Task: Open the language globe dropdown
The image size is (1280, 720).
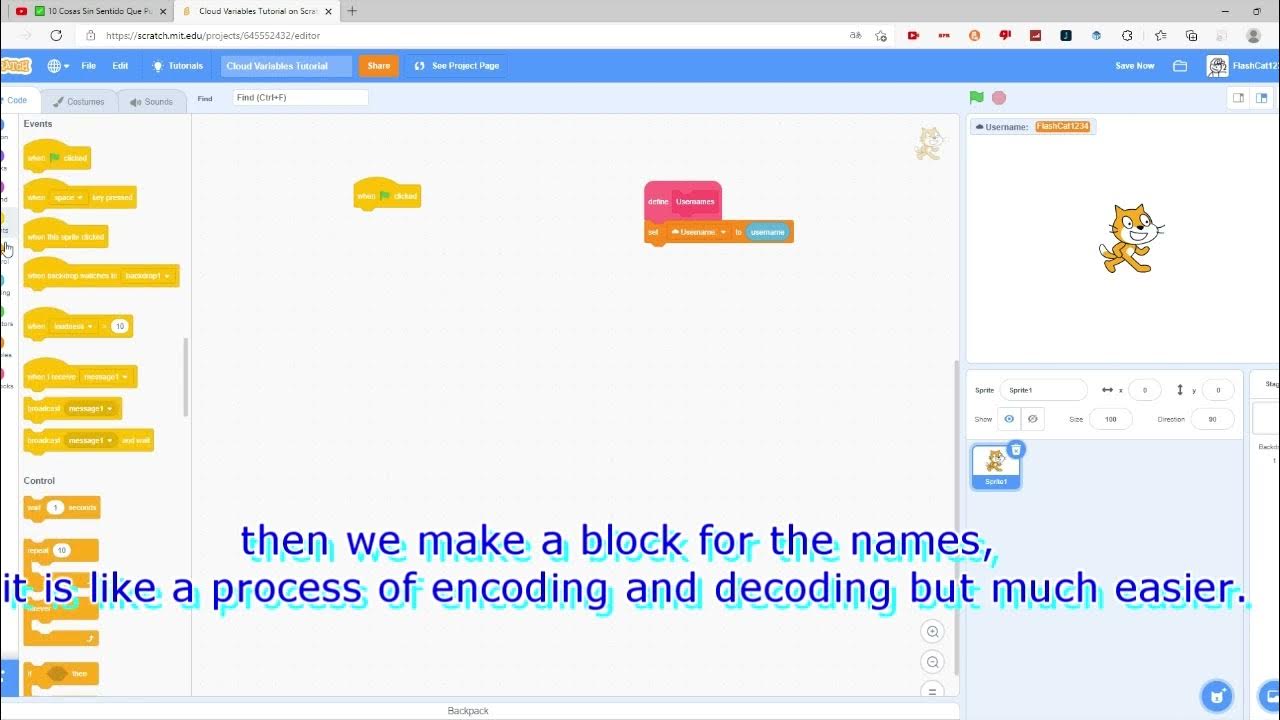Action: click(x=58, y=66)
